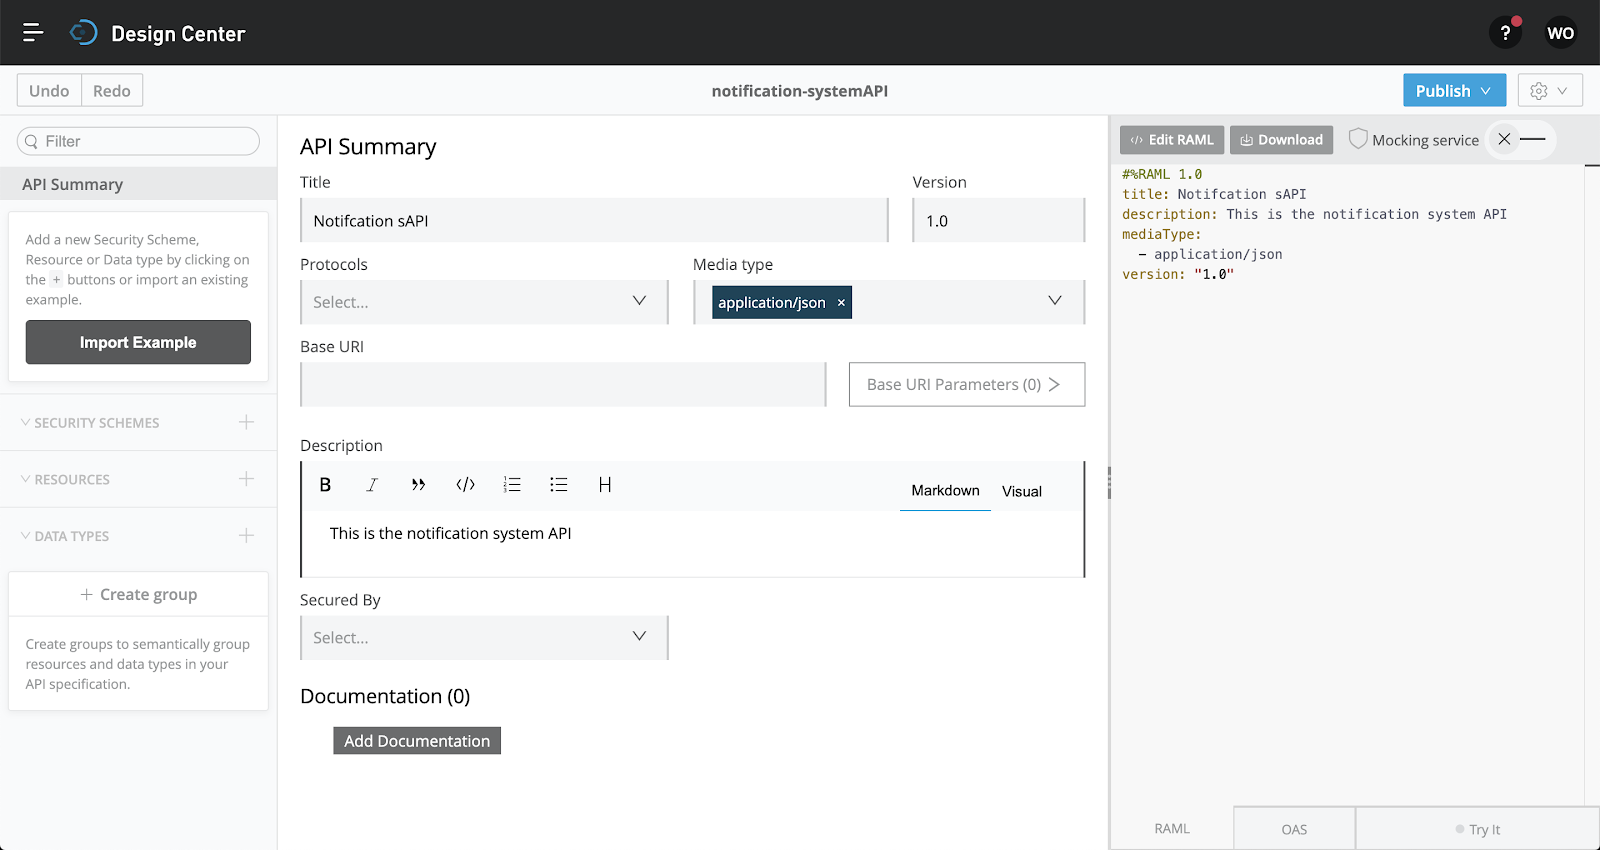Add a new security scheme

click(x=246, y=422)
